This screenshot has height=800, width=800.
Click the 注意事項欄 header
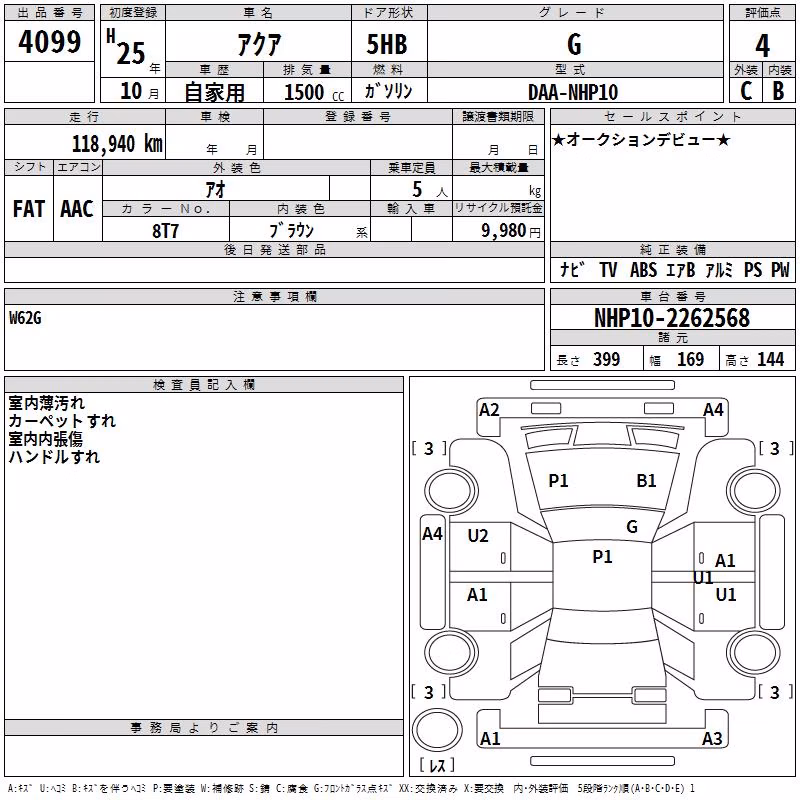[275, 296]
